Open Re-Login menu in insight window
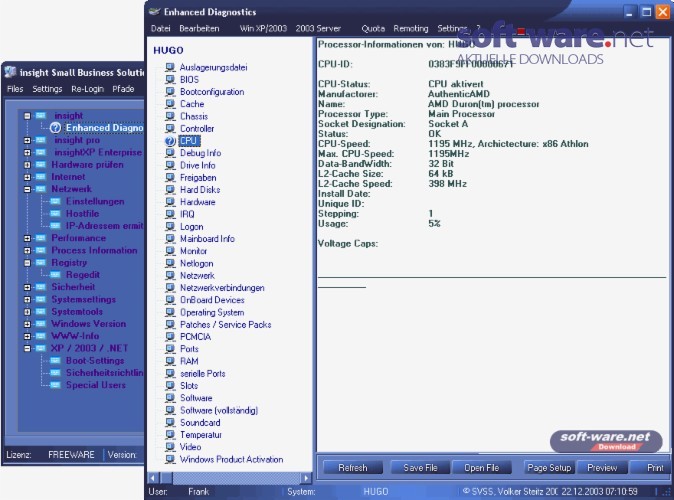The height and width of the screenshot is (500, 674). 87,89
